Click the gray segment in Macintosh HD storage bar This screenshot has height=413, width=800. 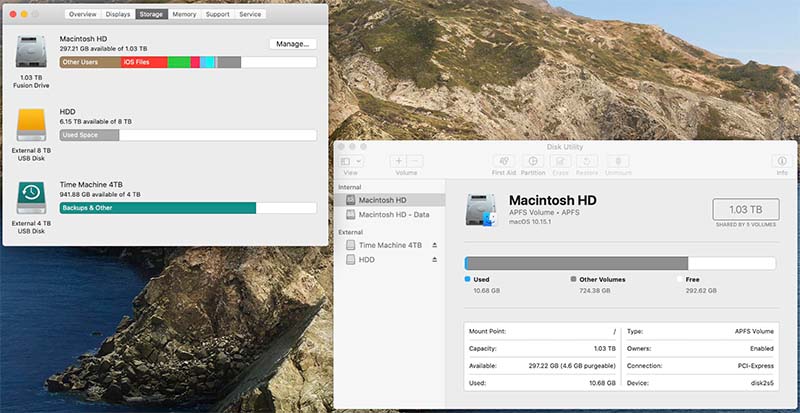coord(229,62)
